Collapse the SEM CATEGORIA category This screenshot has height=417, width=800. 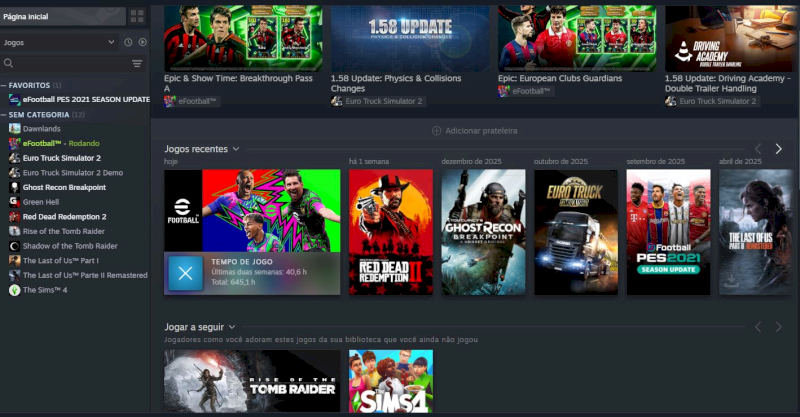tap(4, 115)
